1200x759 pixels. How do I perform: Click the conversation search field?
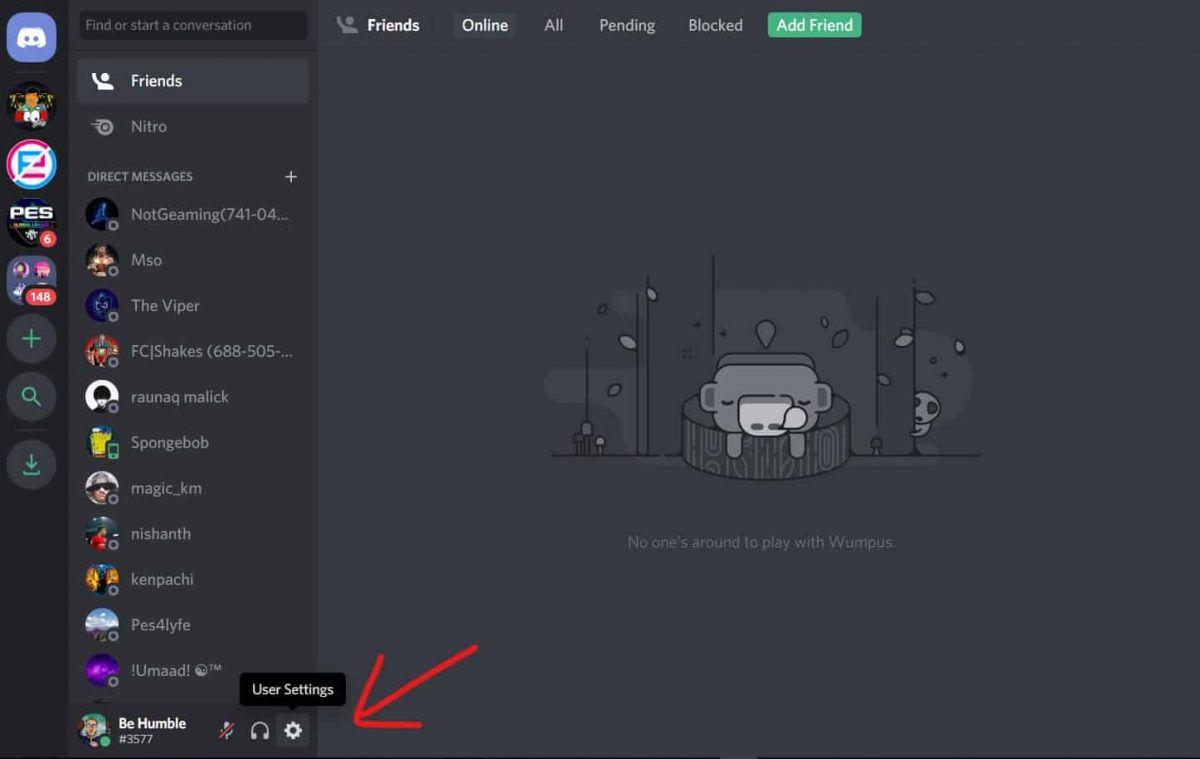pos(192,25)
